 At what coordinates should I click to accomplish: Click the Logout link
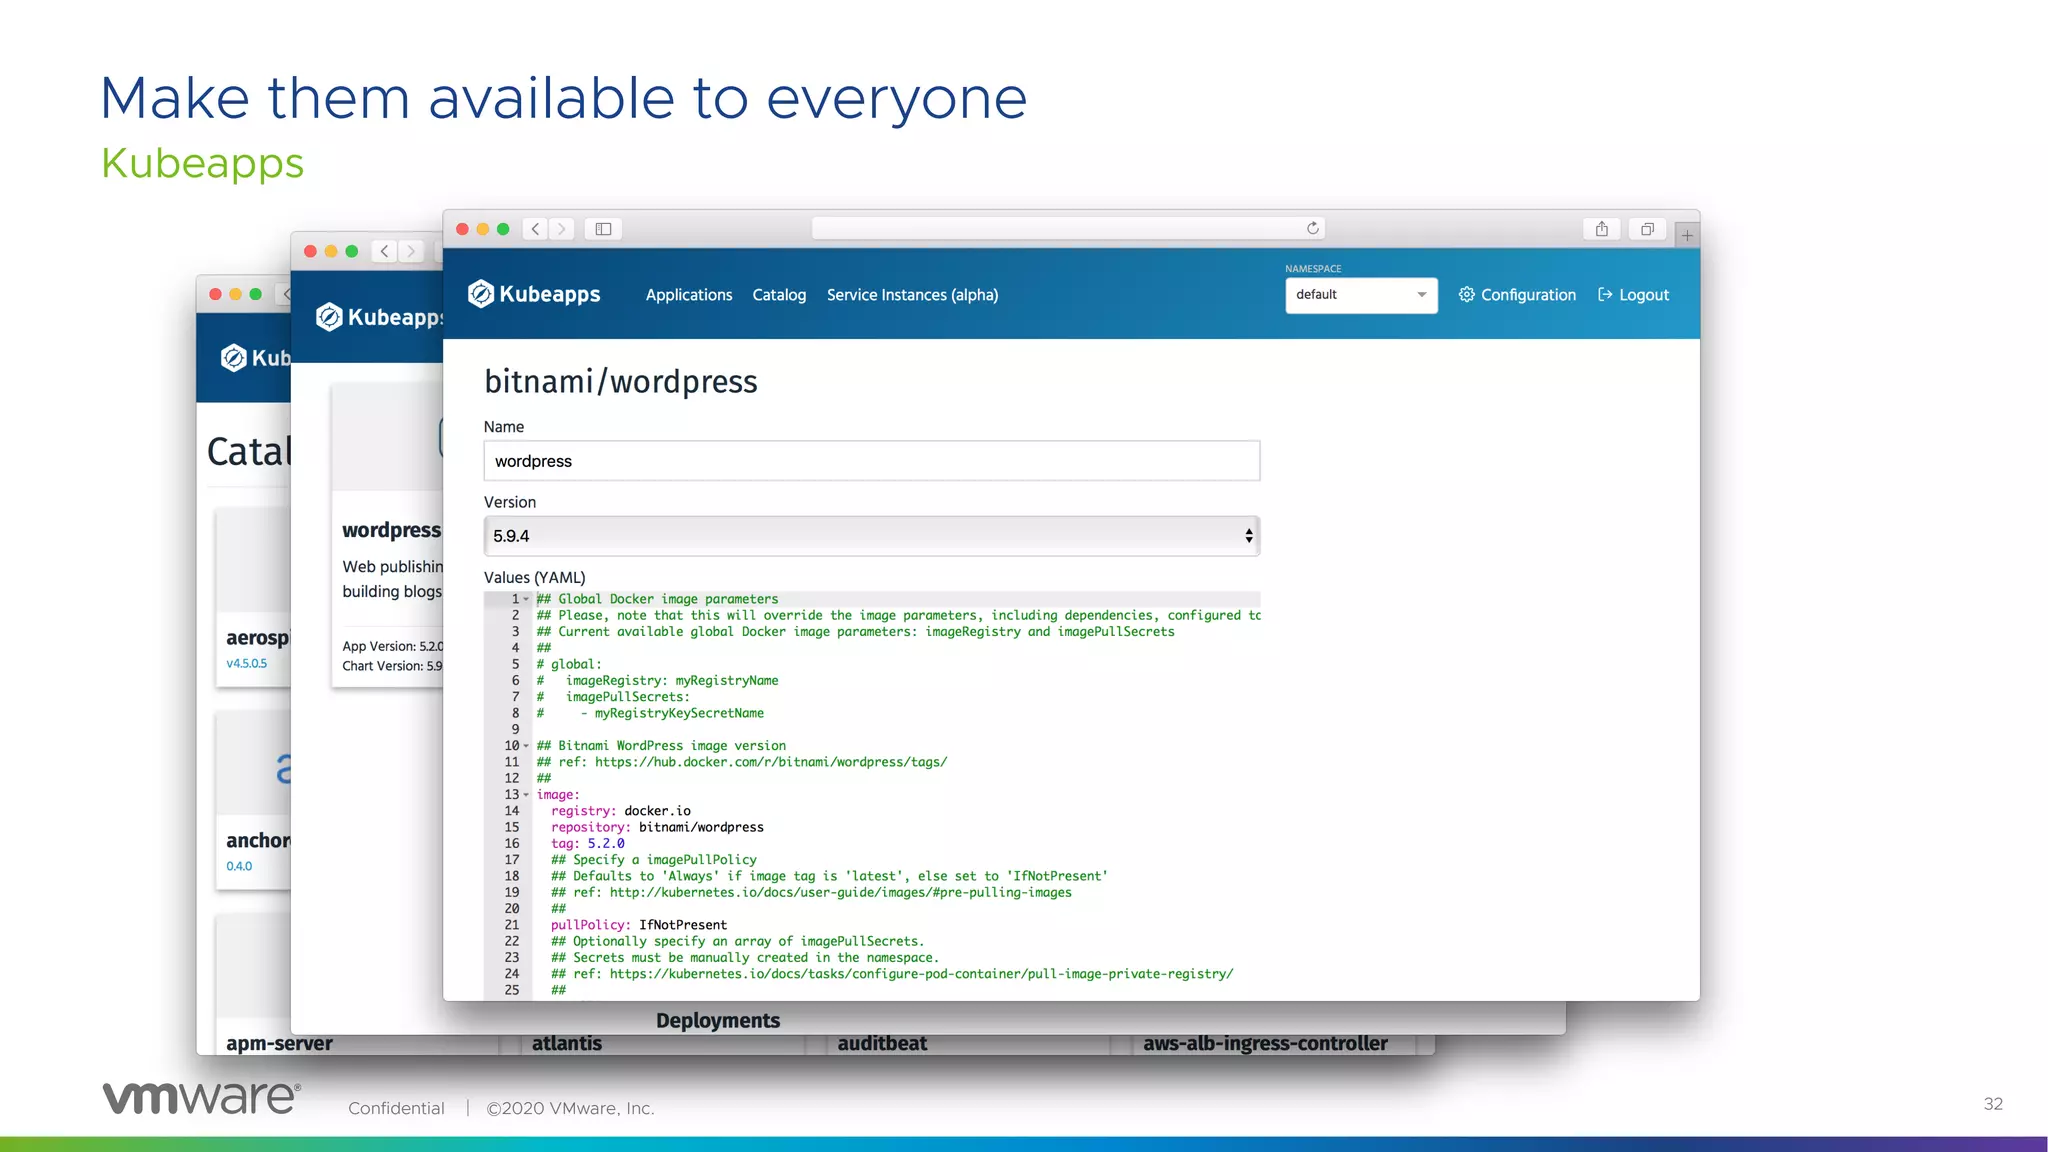pyautogui.click(x=1633, y=295)
